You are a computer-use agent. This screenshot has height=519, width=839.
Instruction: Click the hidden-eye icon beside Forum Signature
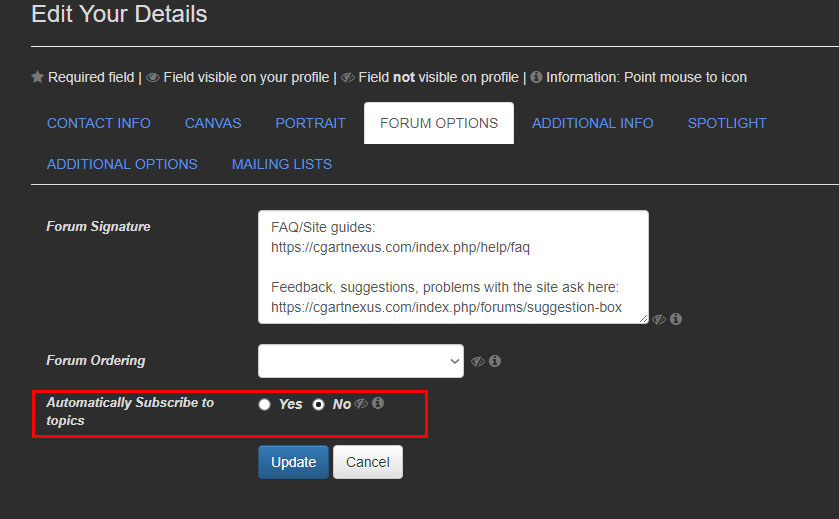pos(659,319)
